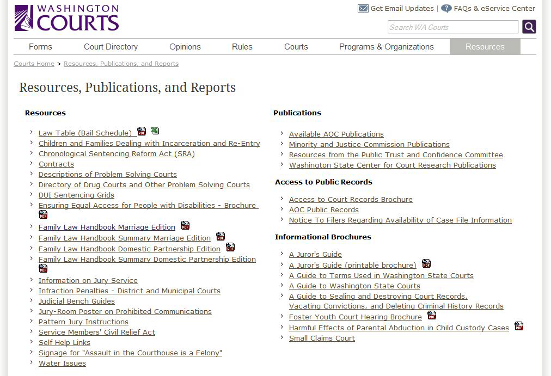Open Family Law Handbook Marriage Edition link
Viewport: 551px width, 376px height.
pos(107,227)
